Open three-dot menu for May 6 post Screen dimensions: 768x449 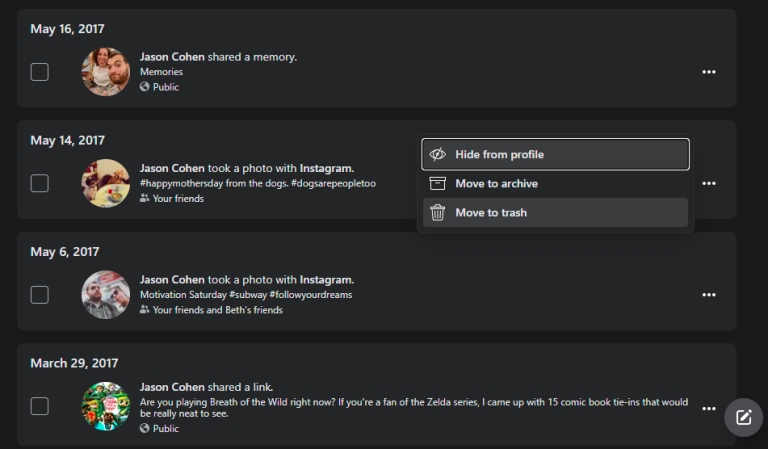pyautogui.click(x=709, y=295)
